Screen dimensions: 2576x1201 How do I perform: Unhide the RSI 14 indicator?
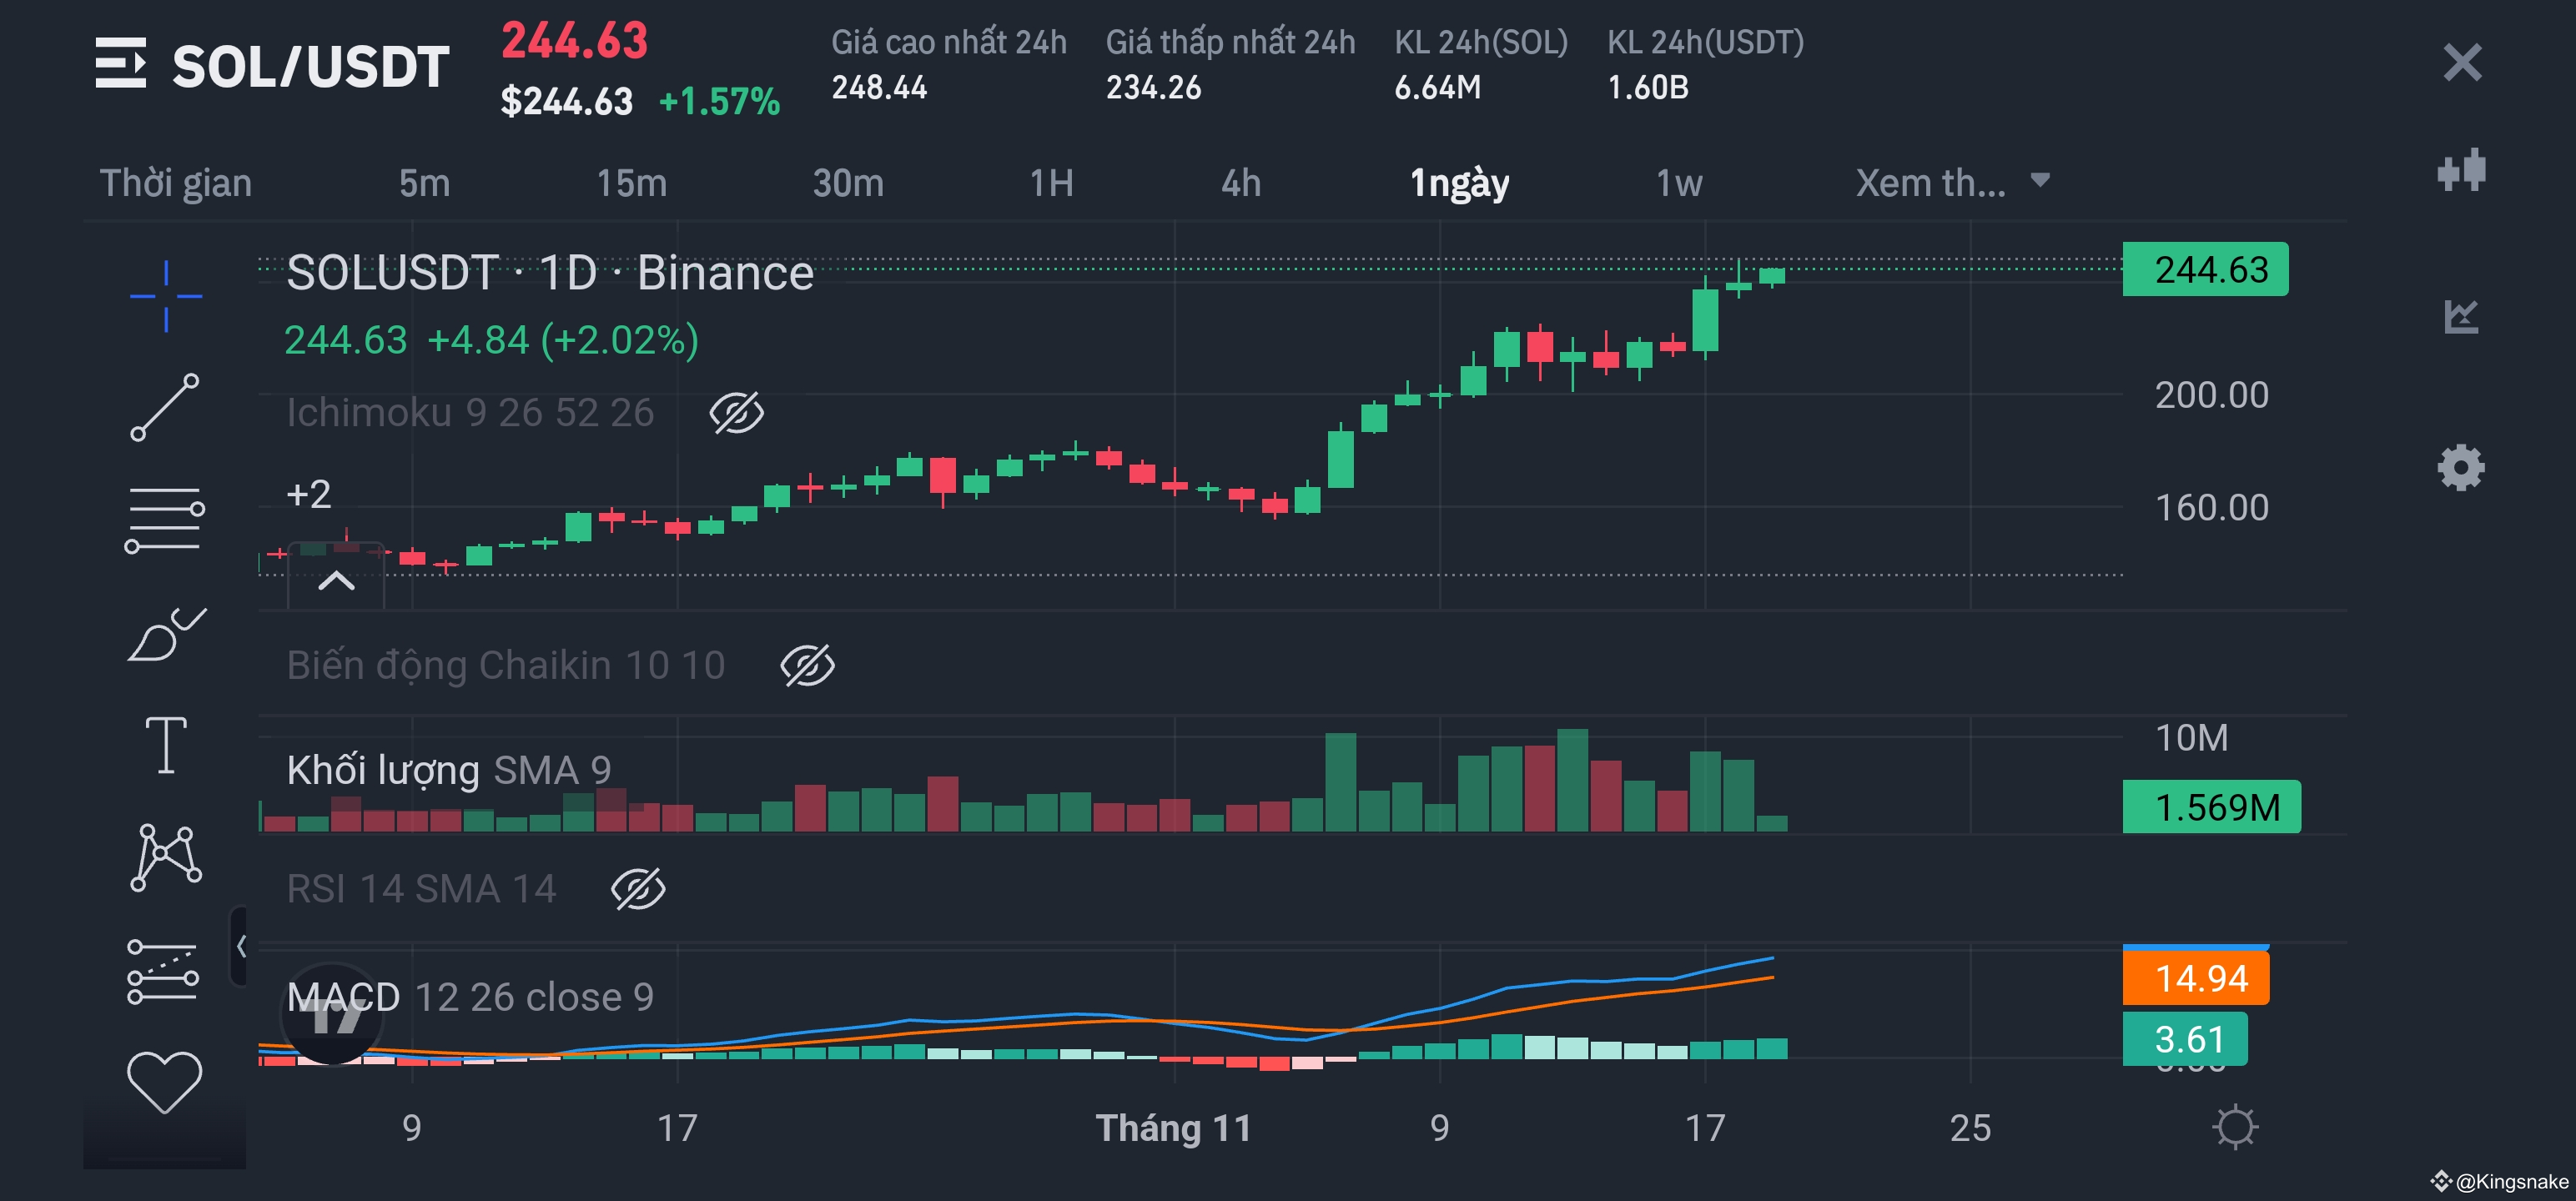638,889
